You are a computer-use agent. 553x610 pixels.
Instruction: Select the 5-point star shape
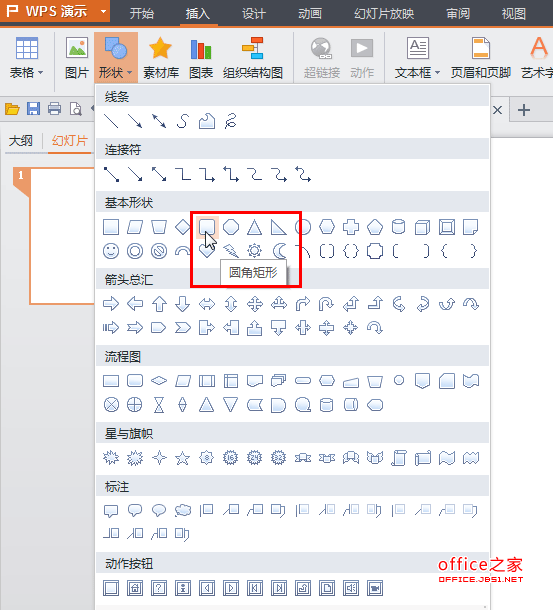coord(183,458)
